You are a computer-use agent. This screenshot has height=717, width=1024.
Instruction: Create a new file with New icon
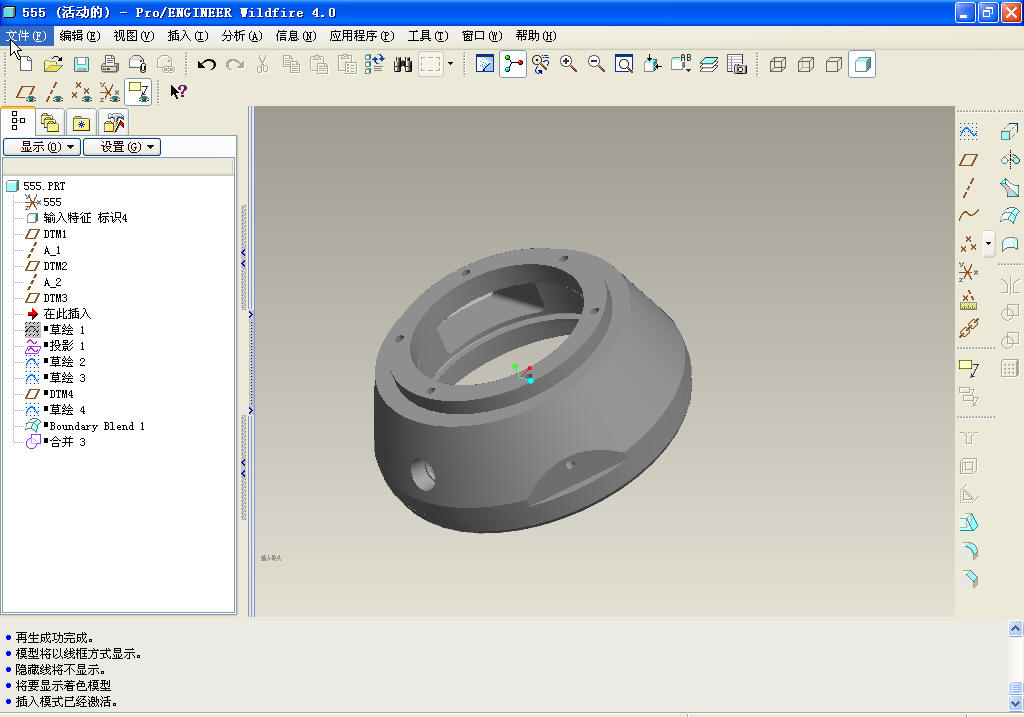[x=25, y=64]
